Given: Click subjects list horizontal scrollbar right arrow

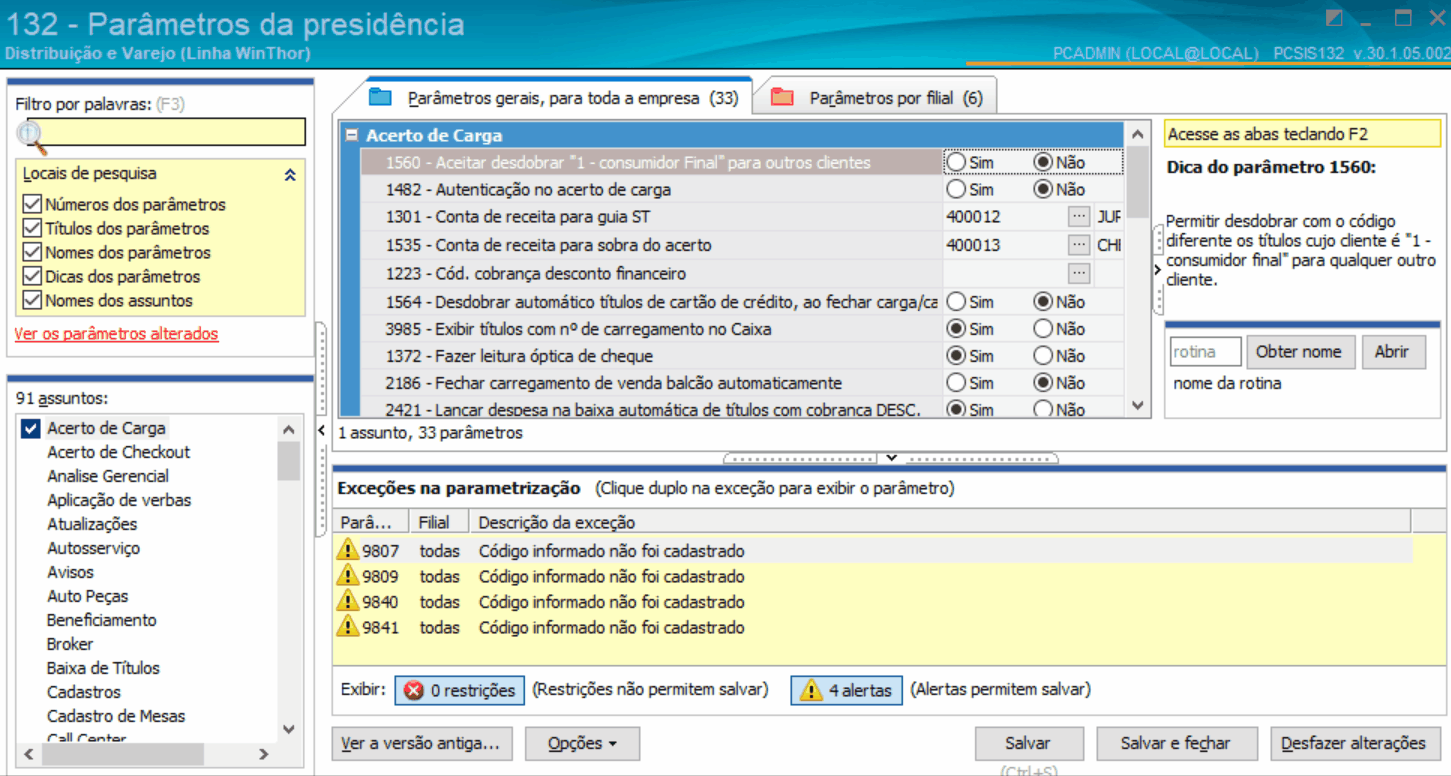Looking at the screenshot, I should pyautogui.click(x=264, y=754).
